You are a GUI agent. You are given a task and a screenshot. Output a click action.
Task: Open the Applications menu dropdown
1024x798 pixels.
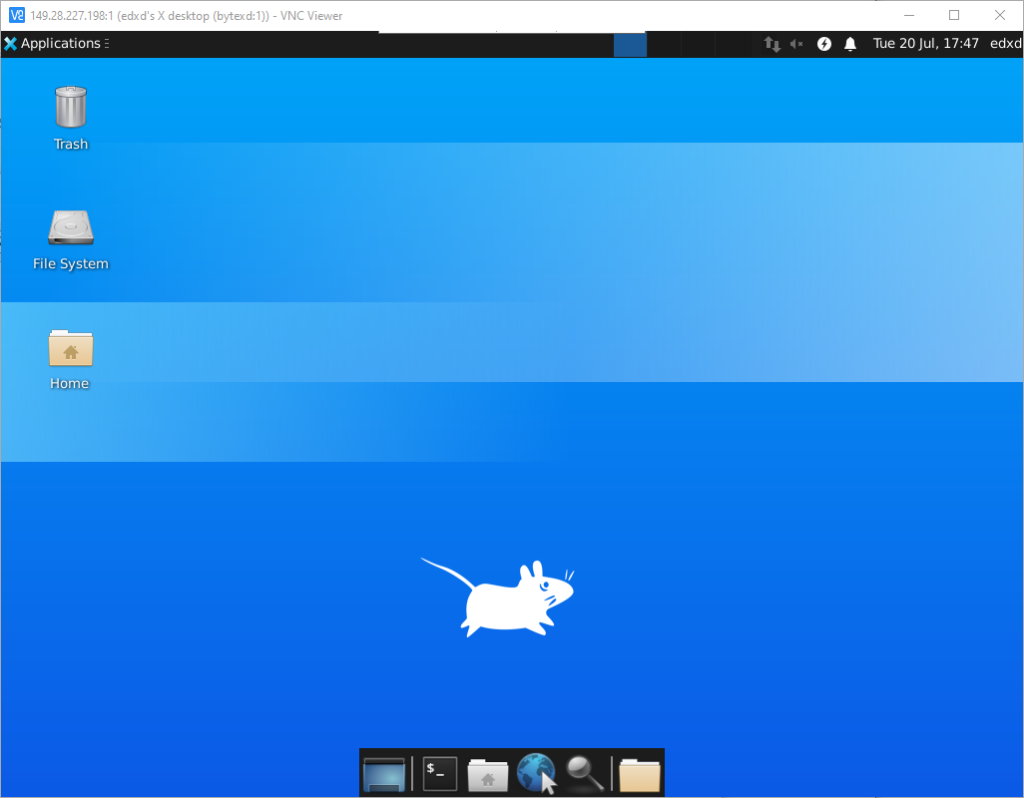tap(55, 43)
